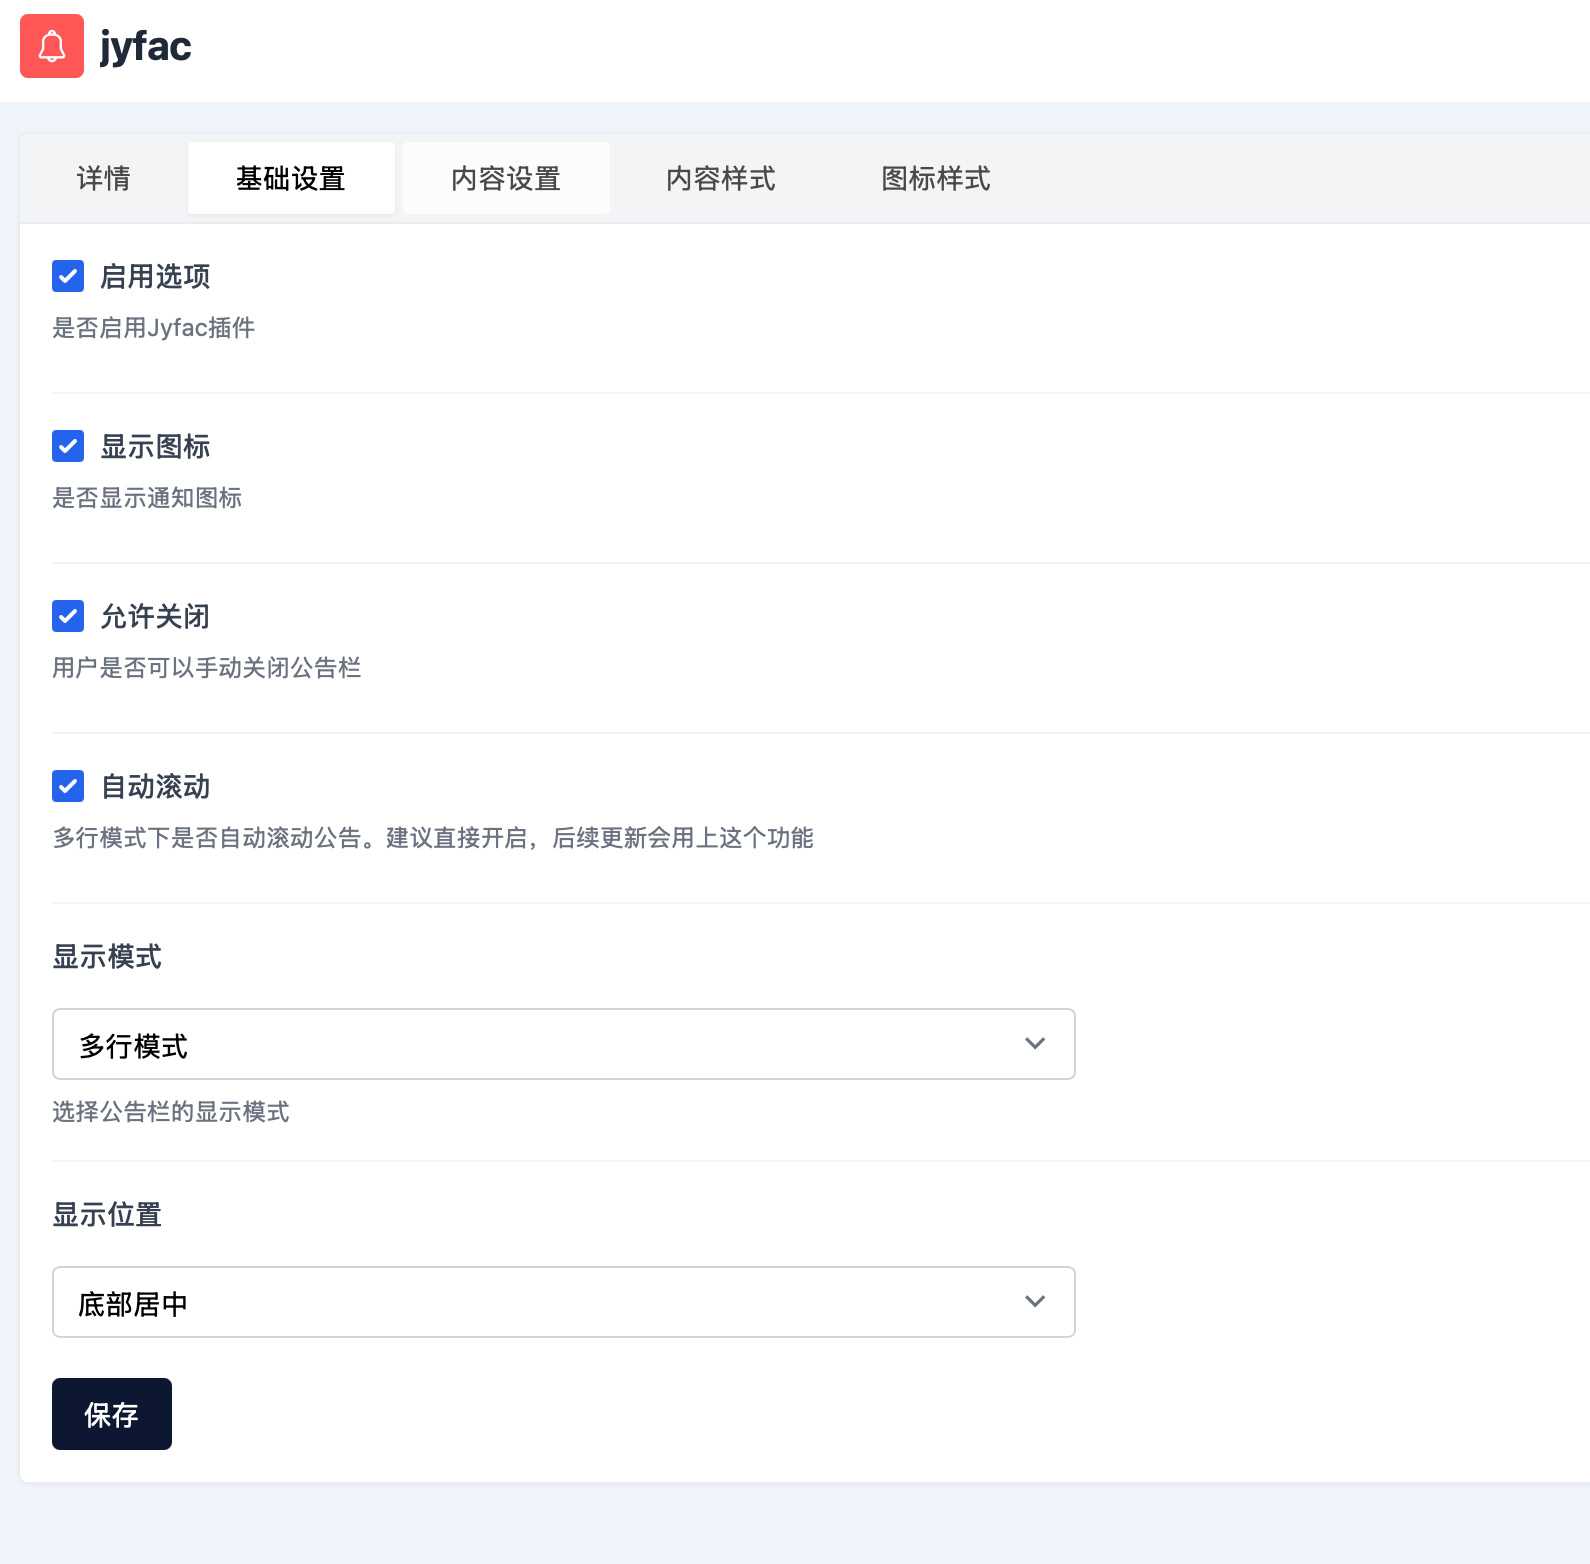Screen dimensions: 1590x1564
Task: Click the jyfac plugin title
Action: click(145, 46)
